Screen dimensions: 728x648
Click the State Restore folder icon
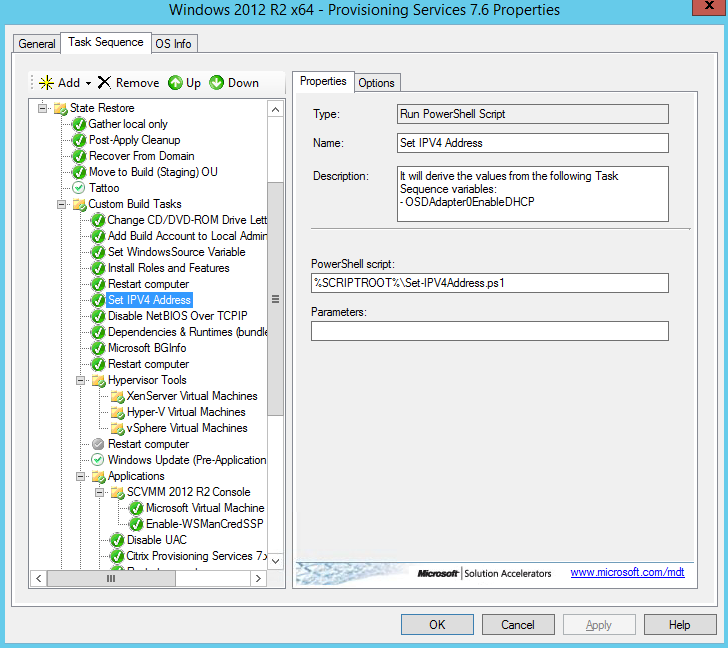61,109
